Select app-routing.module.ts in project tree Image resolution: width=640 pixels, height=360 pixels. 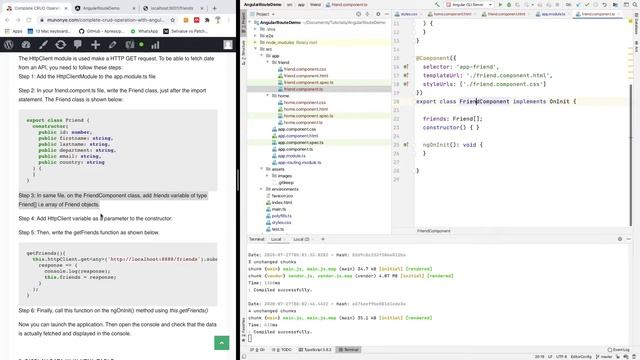point(299,162)
